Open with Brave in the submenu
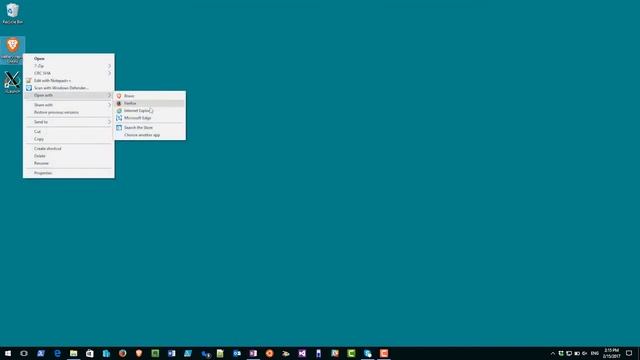Screen dimensions: 640x360 point(149,96)
